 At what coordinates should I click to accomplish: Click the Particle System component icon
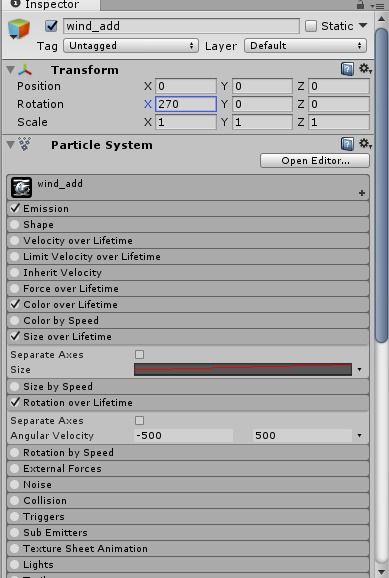[x=25, y=144]
